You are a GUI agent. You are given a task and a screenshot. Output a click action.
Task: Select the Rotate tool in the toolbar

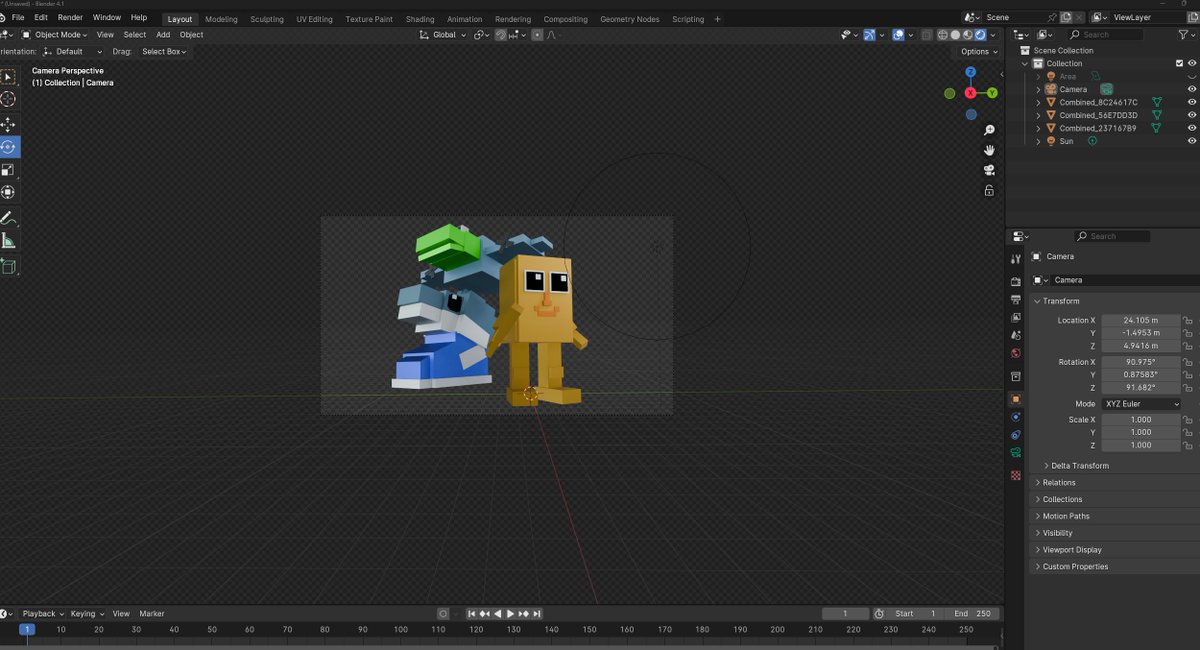(x=8, y=146)
